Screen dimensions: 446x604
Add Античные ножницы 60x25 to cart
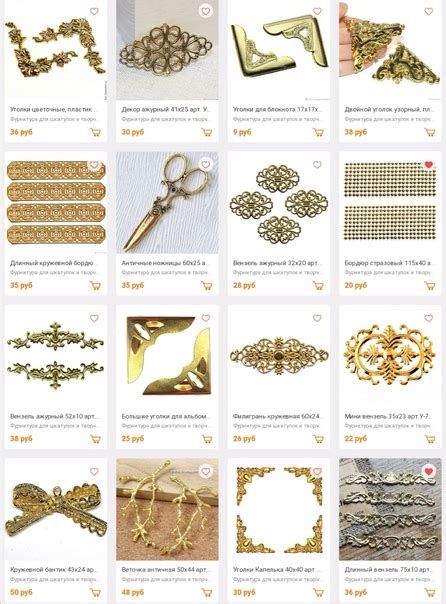(x=207, y=286)
